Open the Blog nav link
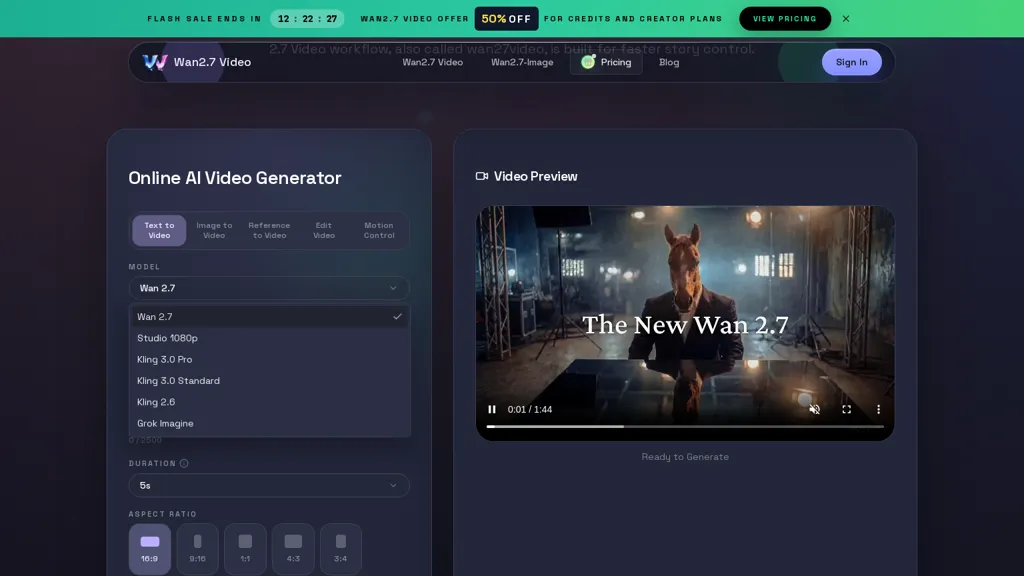The width and height of the screenshot is (1024, 576). tap(669, 62)
